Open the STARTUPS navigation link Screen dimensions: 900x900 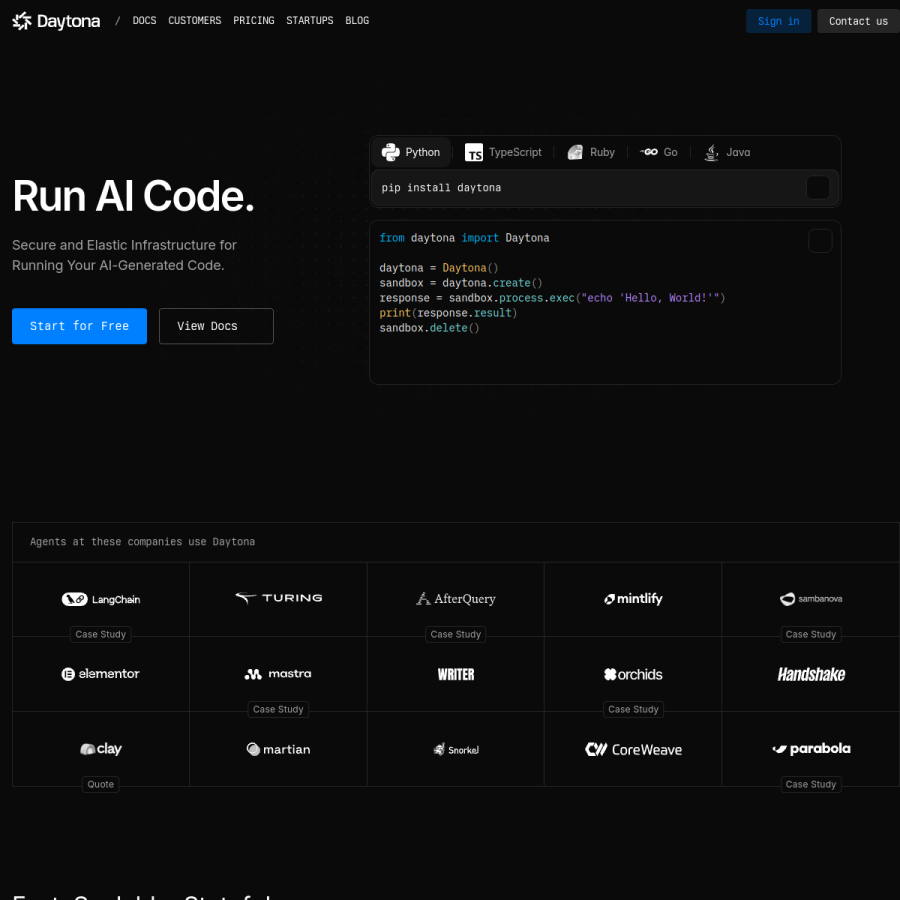[309, 21]
